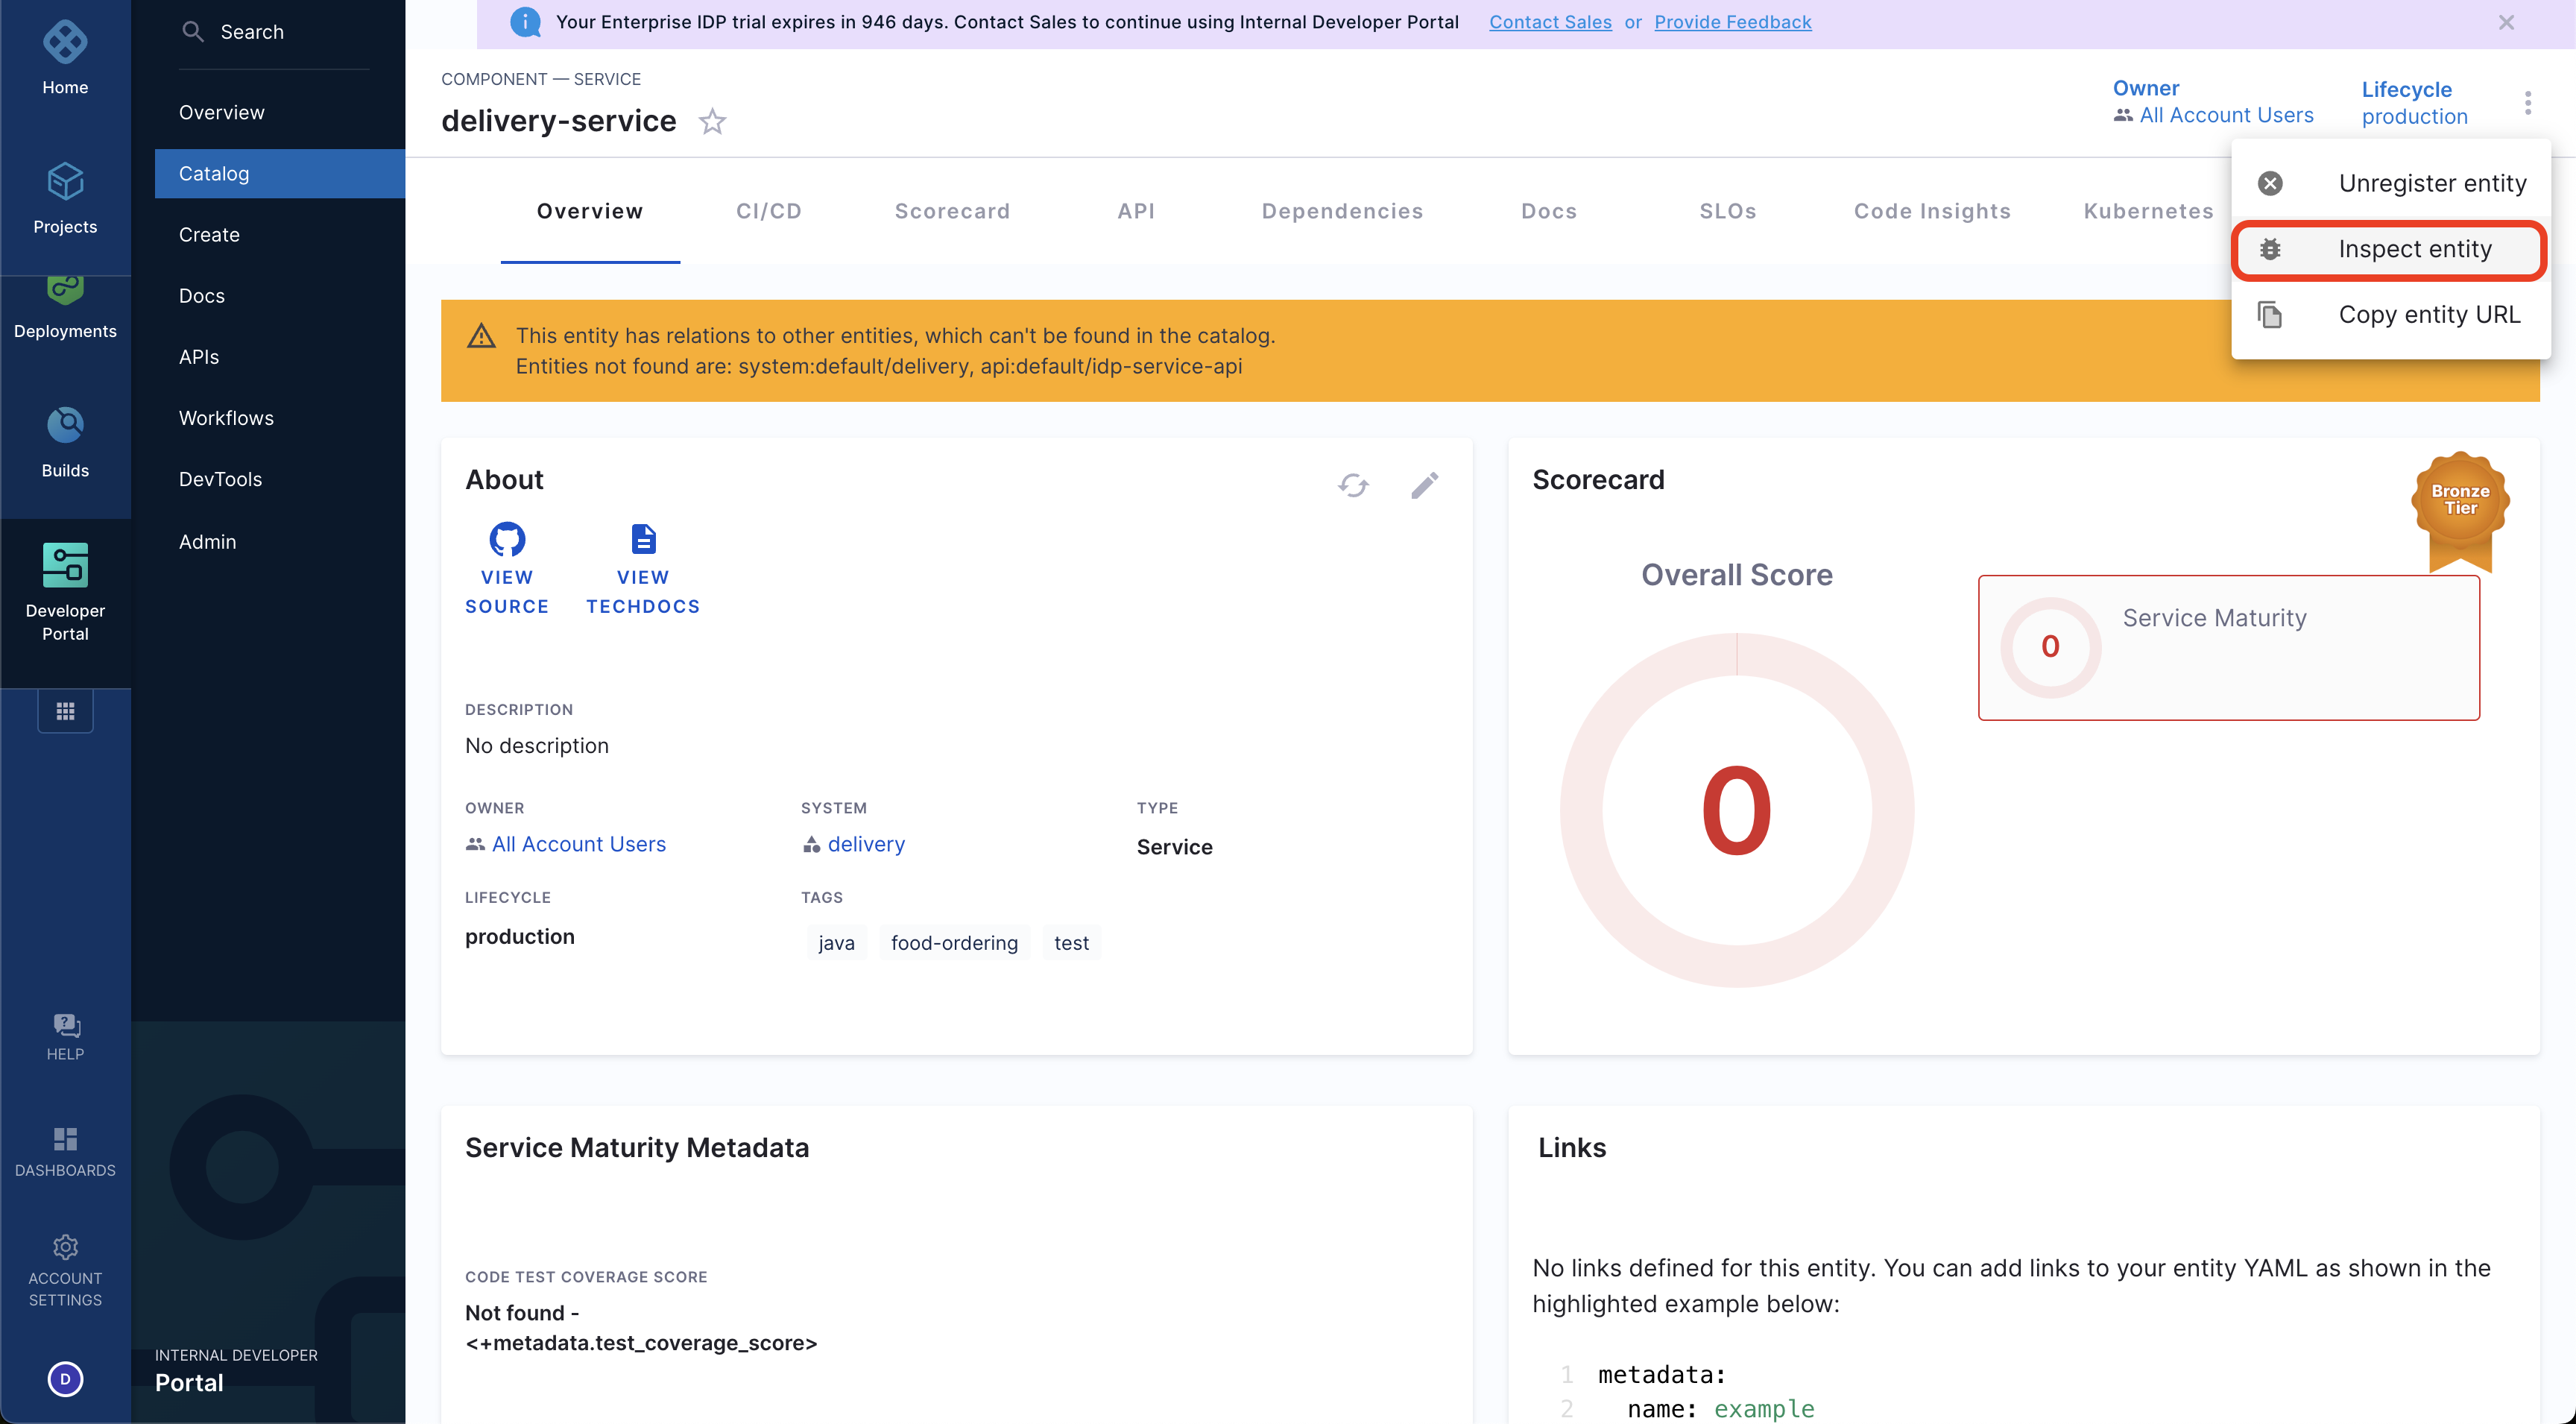The height and width of the screenshot is (1424, 2576).
Task: Switch to the Scorecard tab
Action: coord(952,211)
